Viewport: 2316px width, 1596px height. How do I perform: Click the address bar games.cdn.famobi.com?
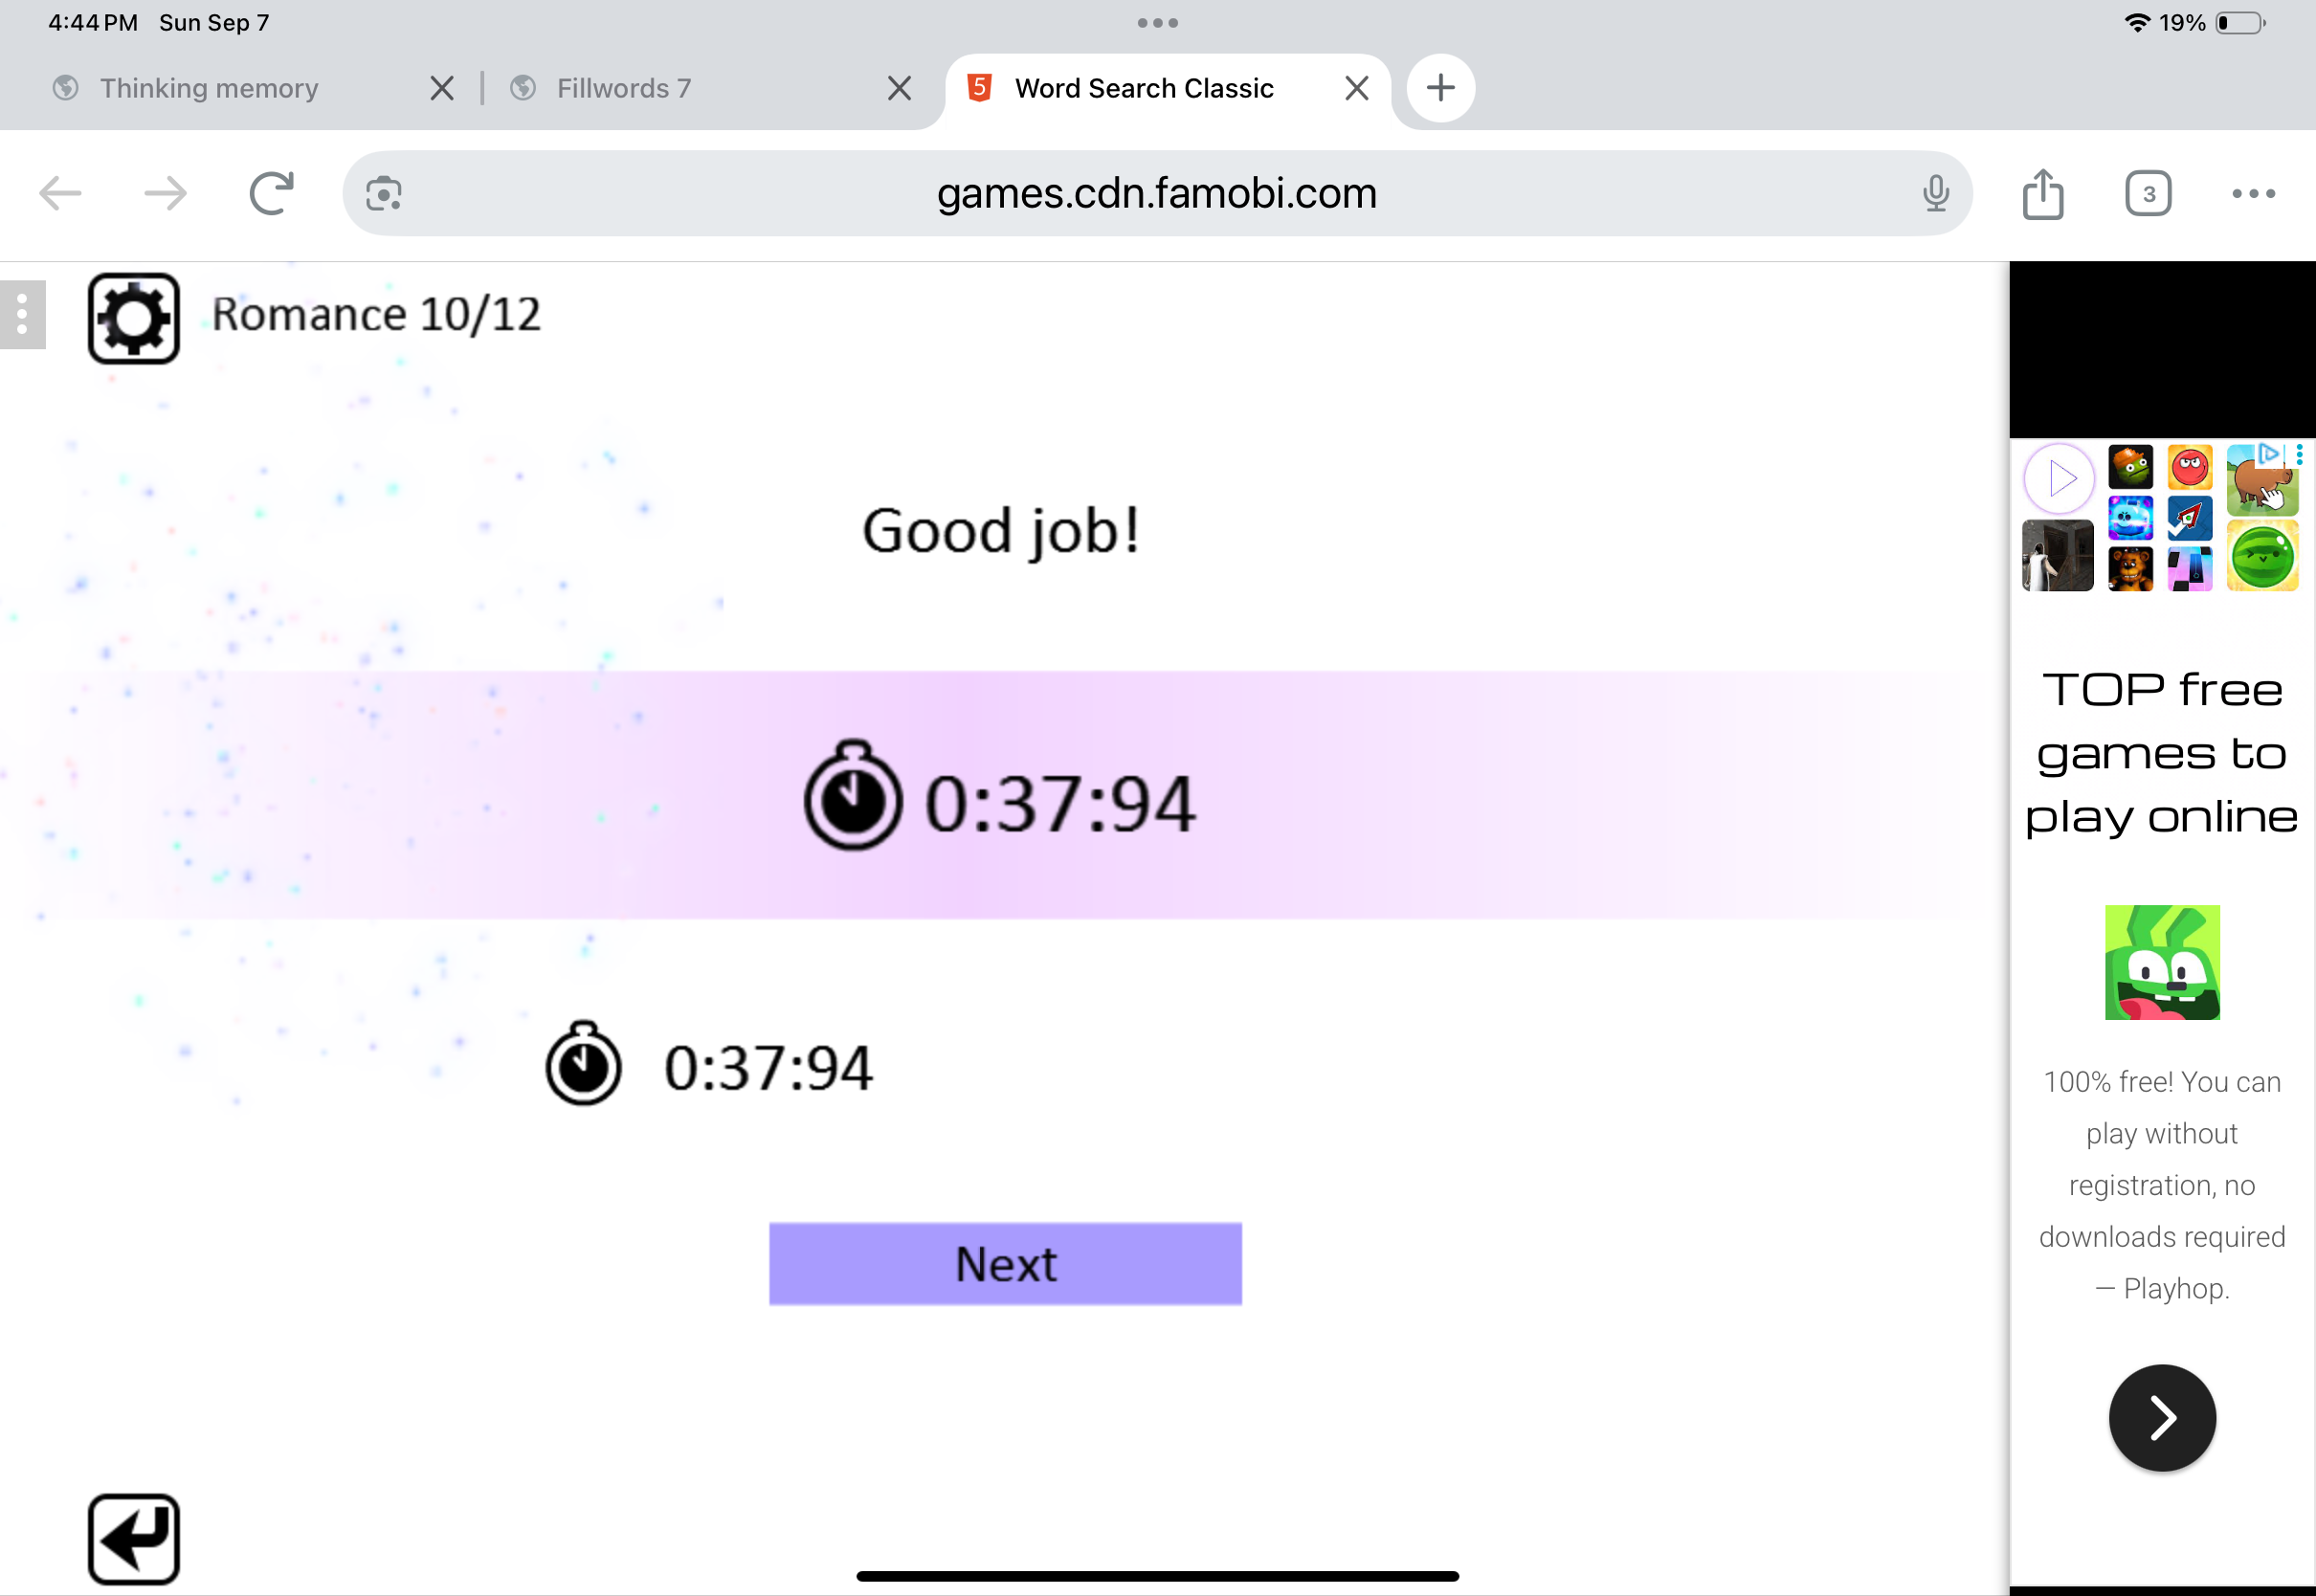[1157, 193]
